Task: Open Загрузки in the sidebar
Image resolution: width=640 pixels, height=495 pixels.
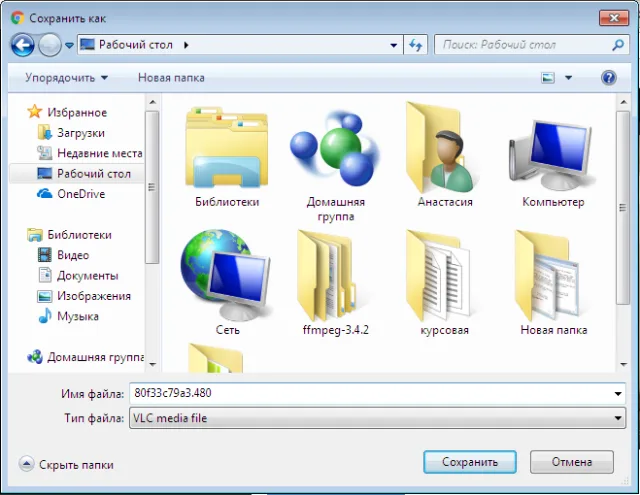Action: [71, 133]
